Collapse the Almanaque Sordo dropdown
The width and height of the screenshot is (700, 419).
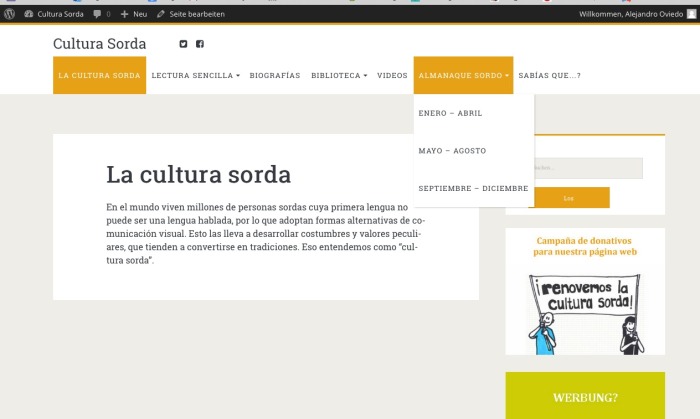coord(463,75)
